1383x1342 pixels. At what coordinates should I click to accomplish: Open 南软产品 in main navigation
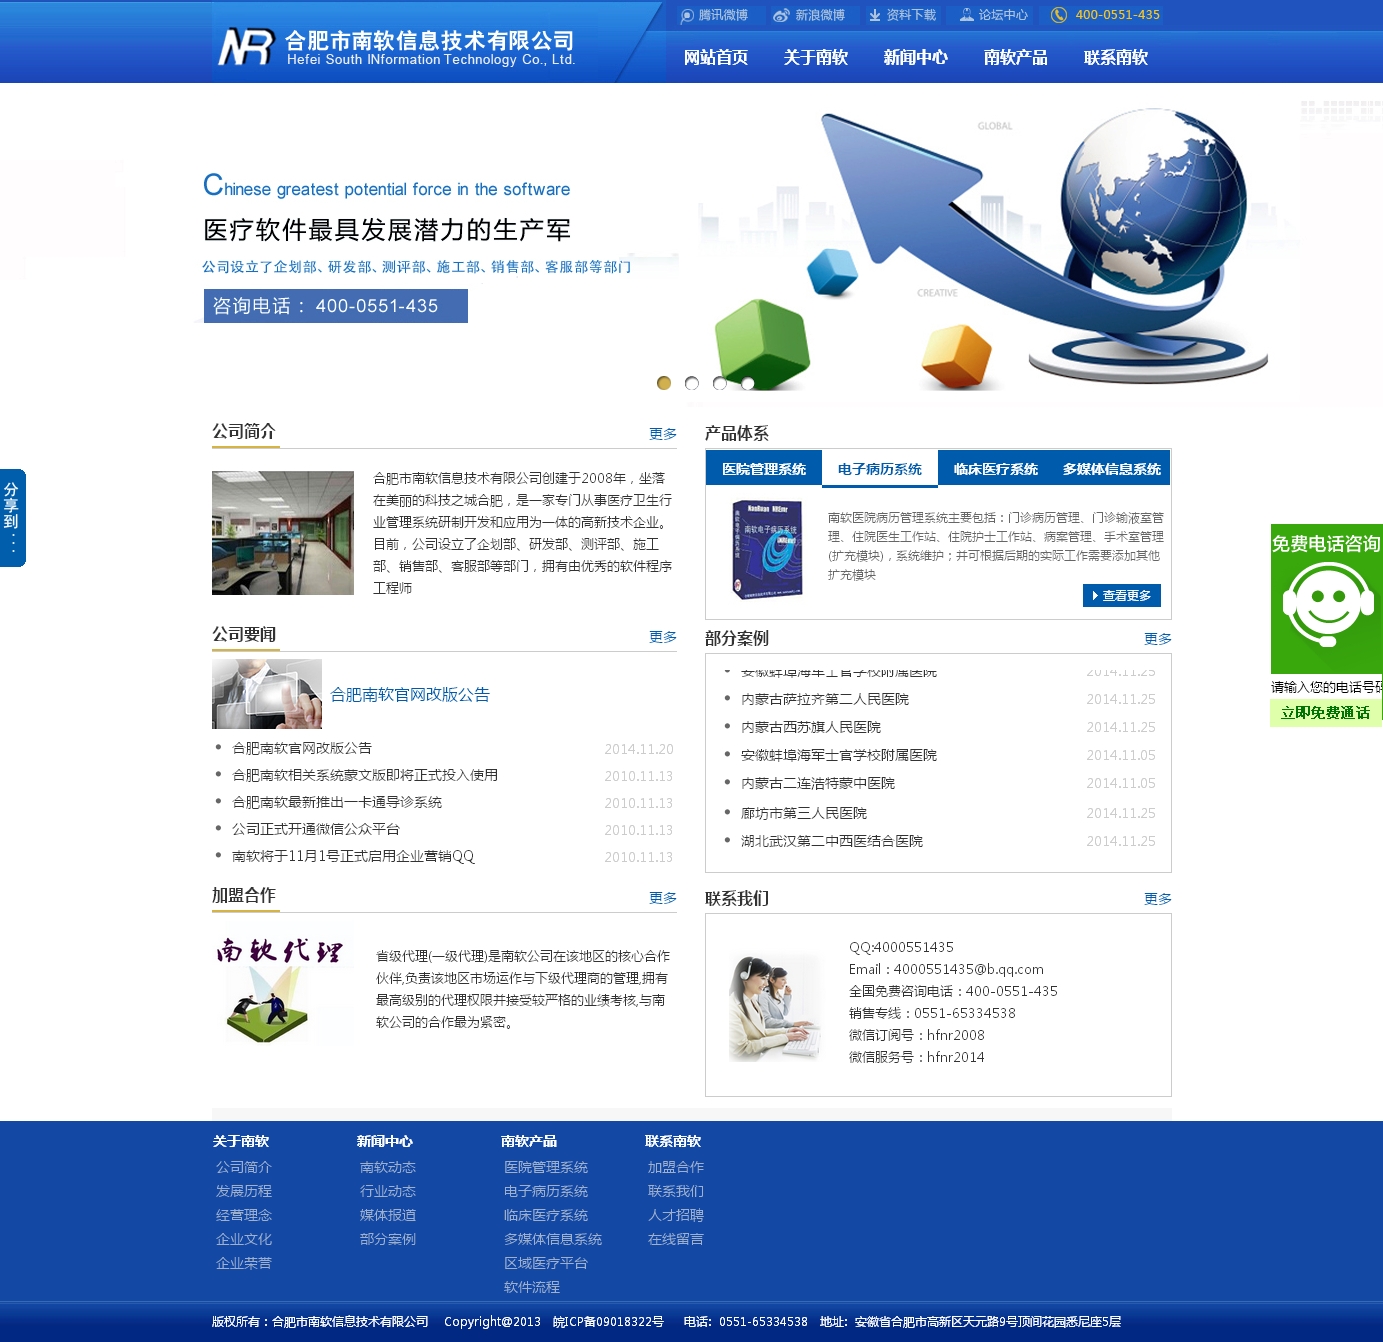point(1015,58)
